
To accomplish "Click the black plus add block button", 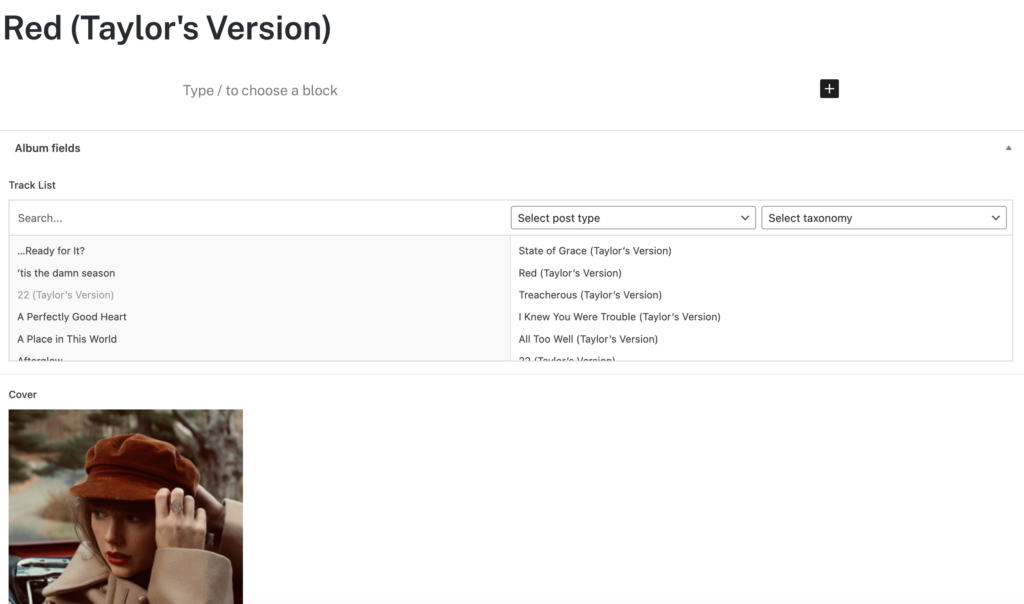I will 829,89.
